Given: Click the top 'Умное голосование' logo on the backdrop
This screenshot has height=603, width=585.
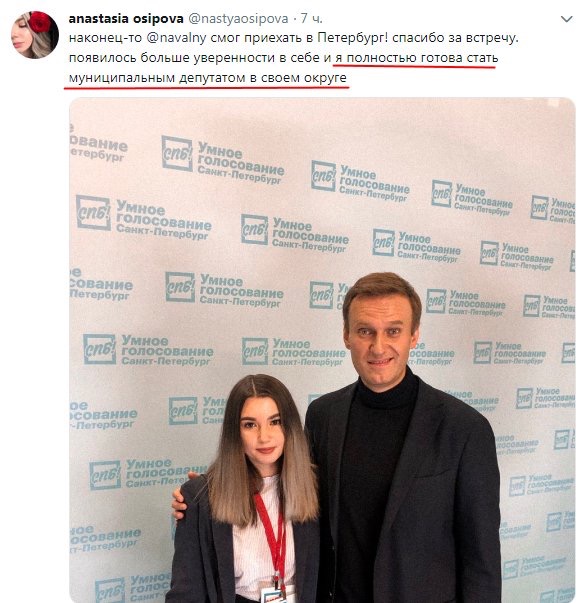Looking at the screenshot, I should [x=223, y=162].
